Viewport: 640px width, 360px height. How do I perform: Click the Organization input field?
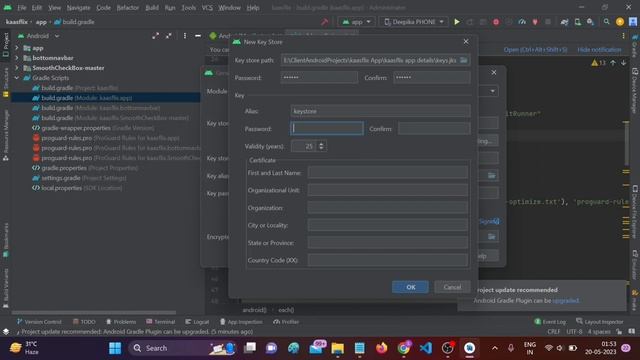pos(388,208)
